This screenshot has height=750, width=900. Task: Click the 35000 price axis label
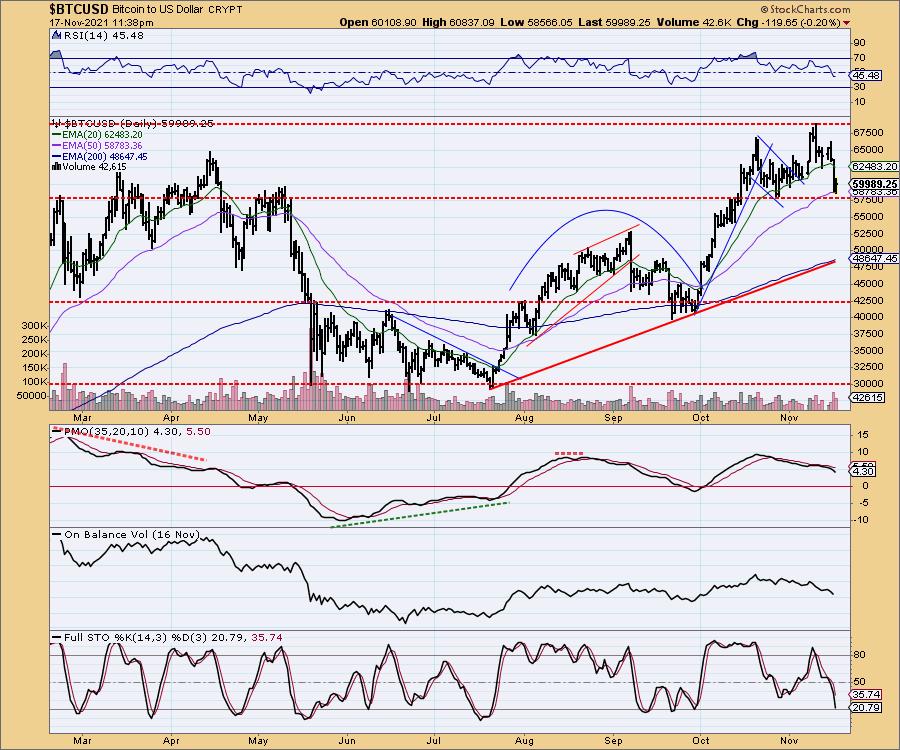(x=868, y=350)
